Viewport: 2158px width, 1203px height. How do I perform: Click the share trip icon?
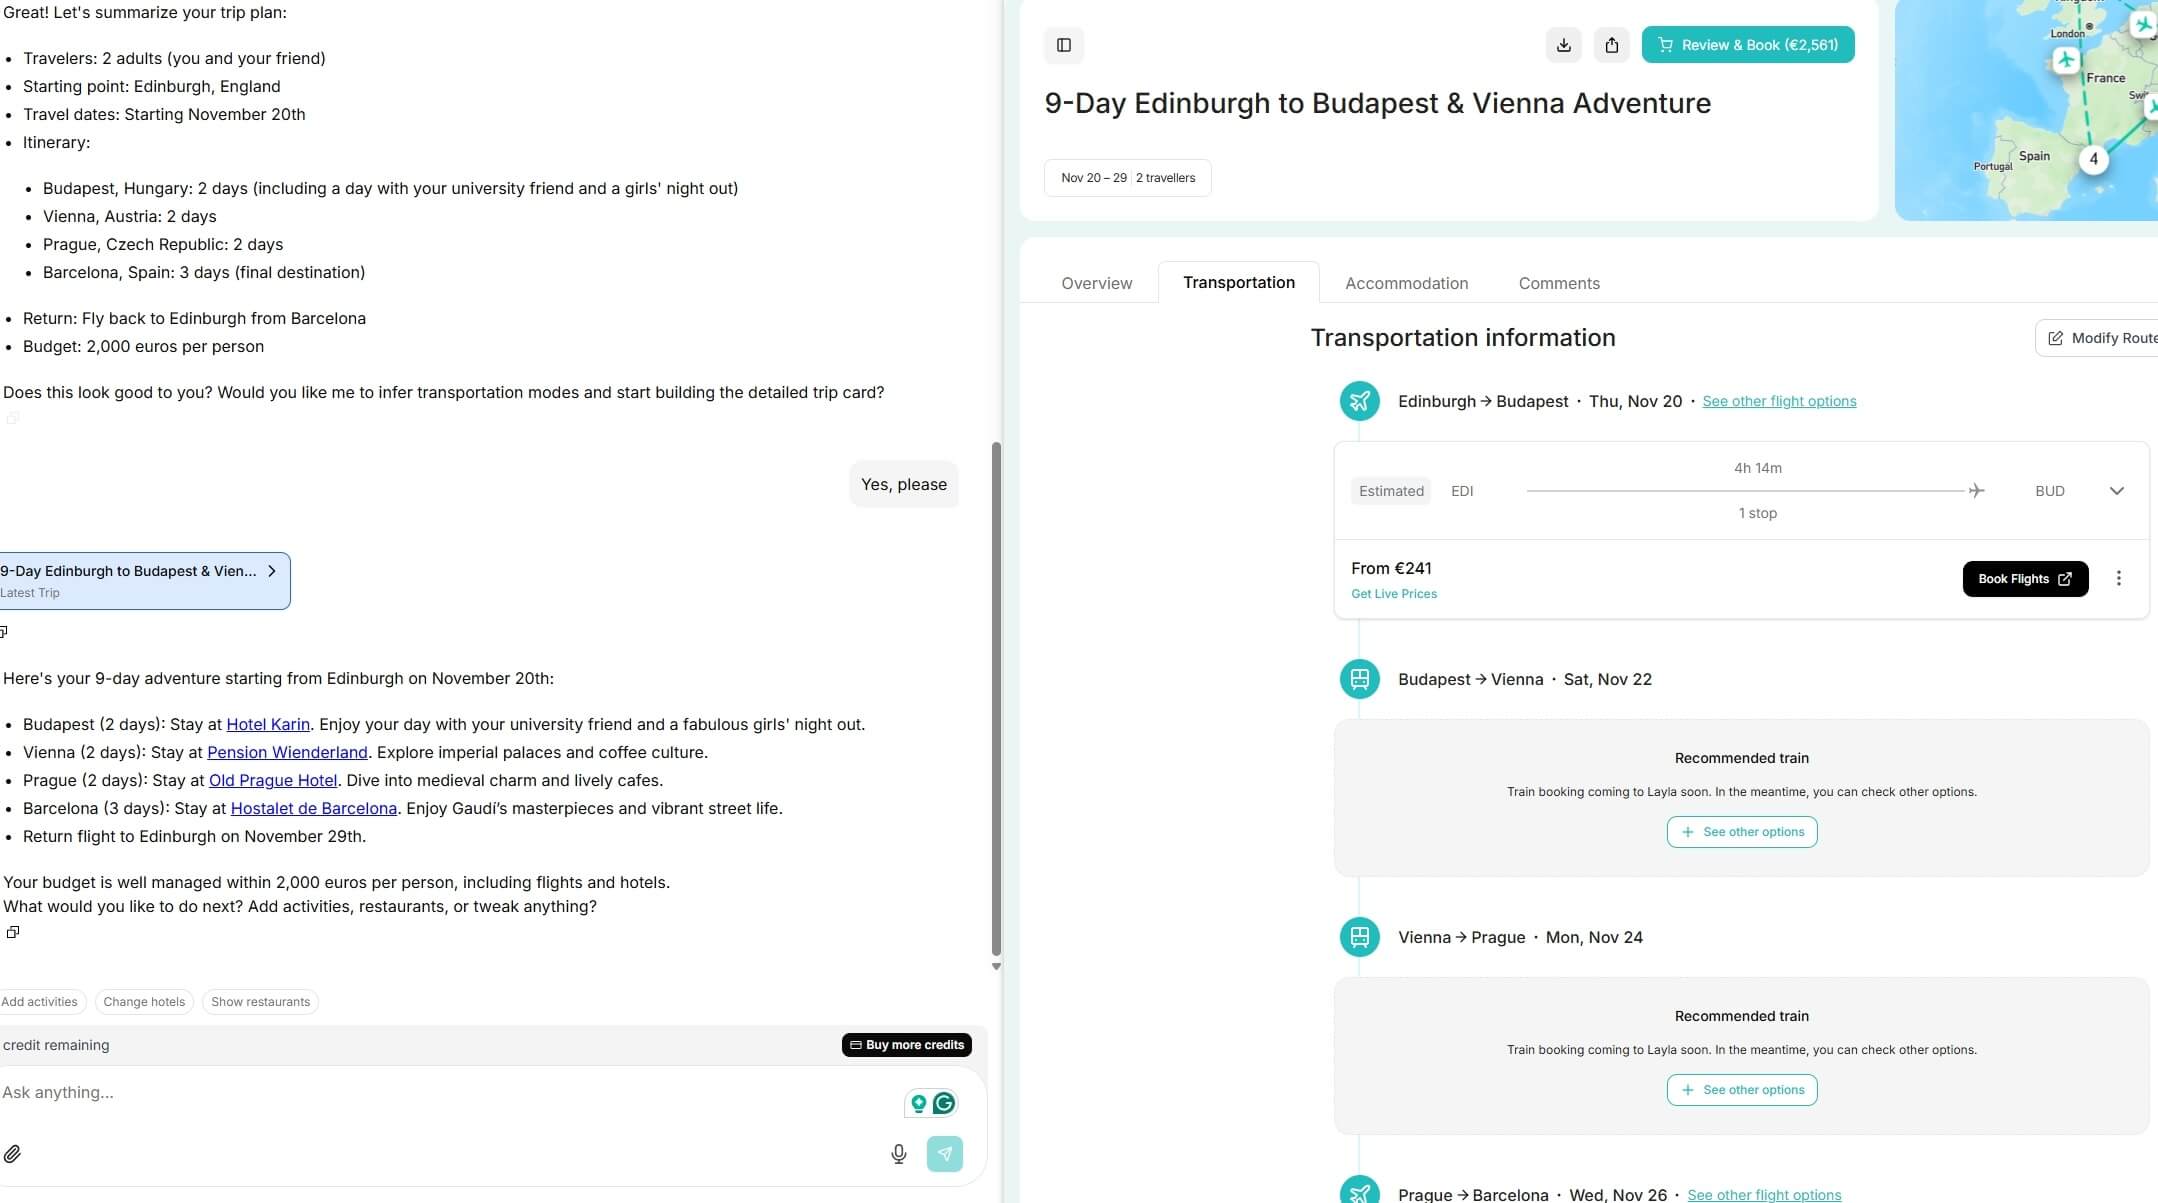coord(1611,45)
